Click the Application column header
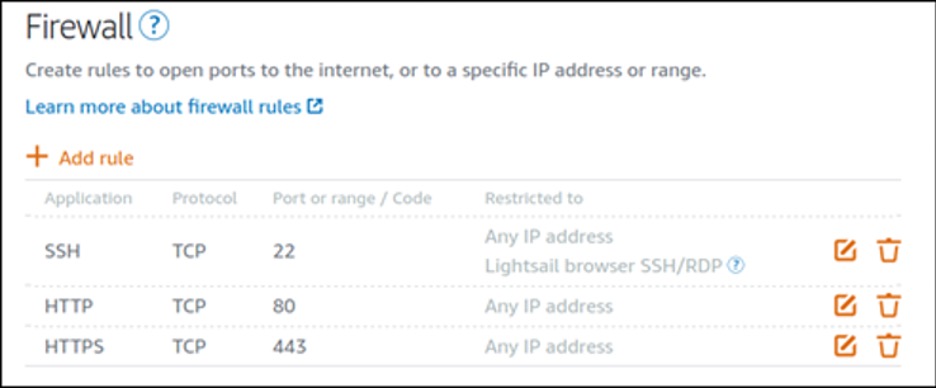This screenshot has width=936, height=388. tap(88, 198)
